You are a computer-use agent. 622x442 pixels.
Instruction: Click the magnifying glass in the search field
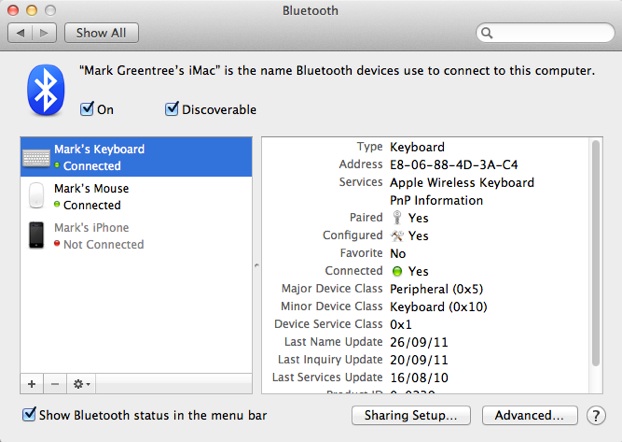(489, 33)
